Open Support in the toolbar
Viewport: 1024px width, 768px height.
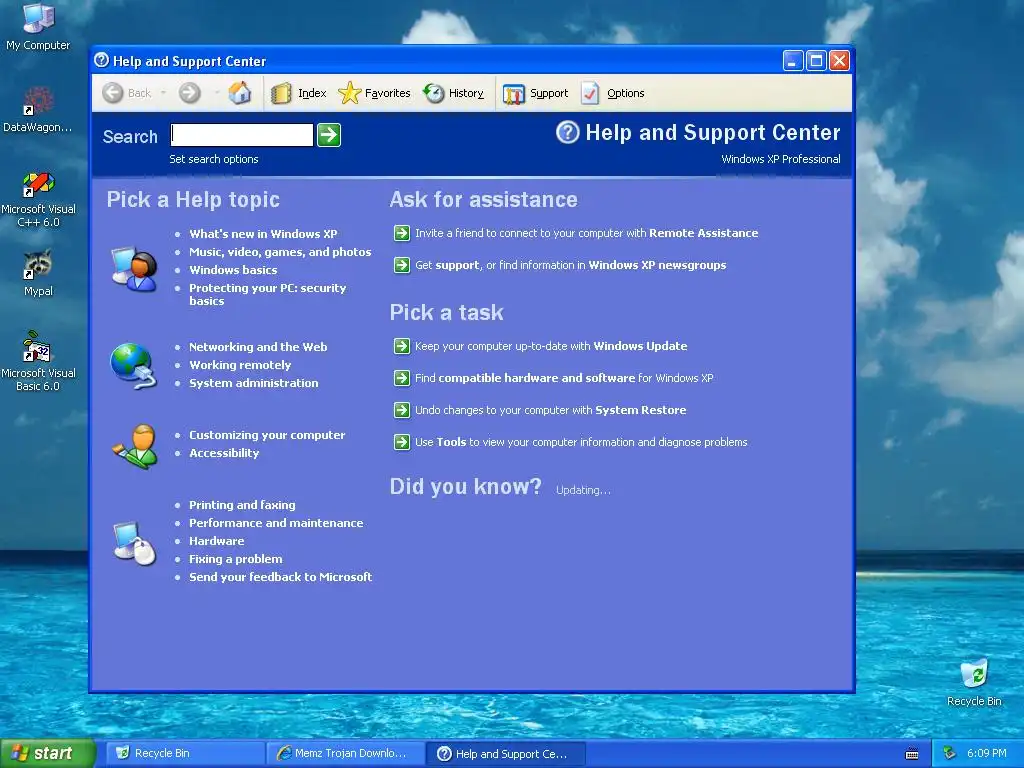point(536,93)
